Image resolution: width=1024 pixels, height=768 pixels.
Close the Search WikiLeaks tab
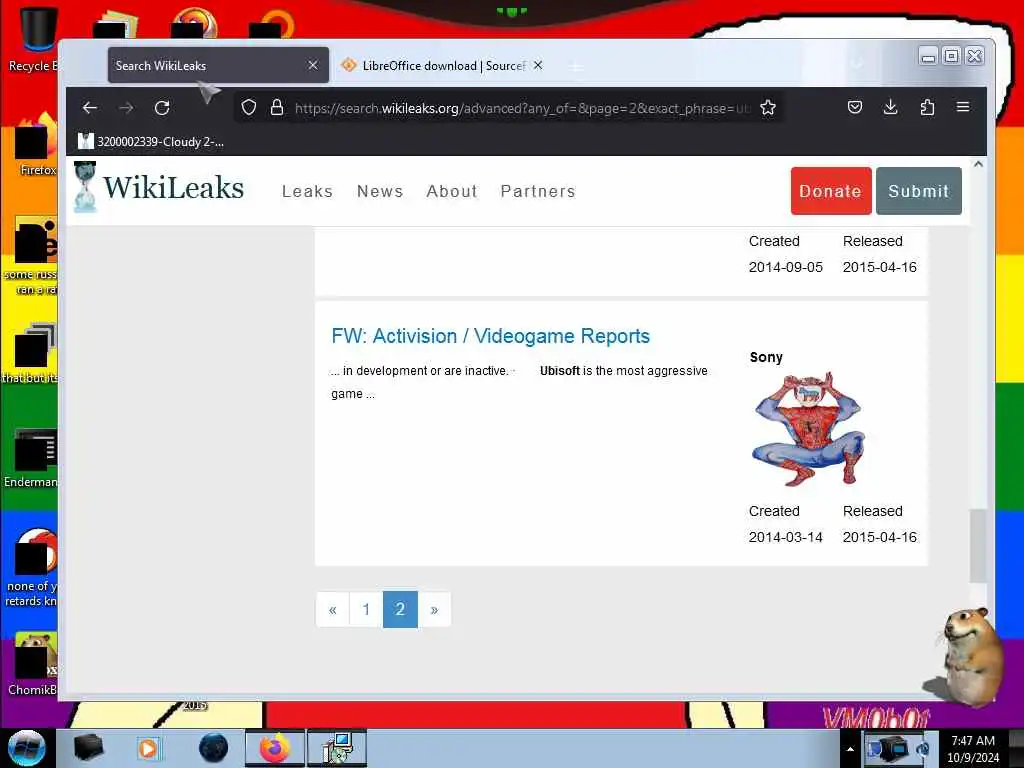(x=313, y=65)
